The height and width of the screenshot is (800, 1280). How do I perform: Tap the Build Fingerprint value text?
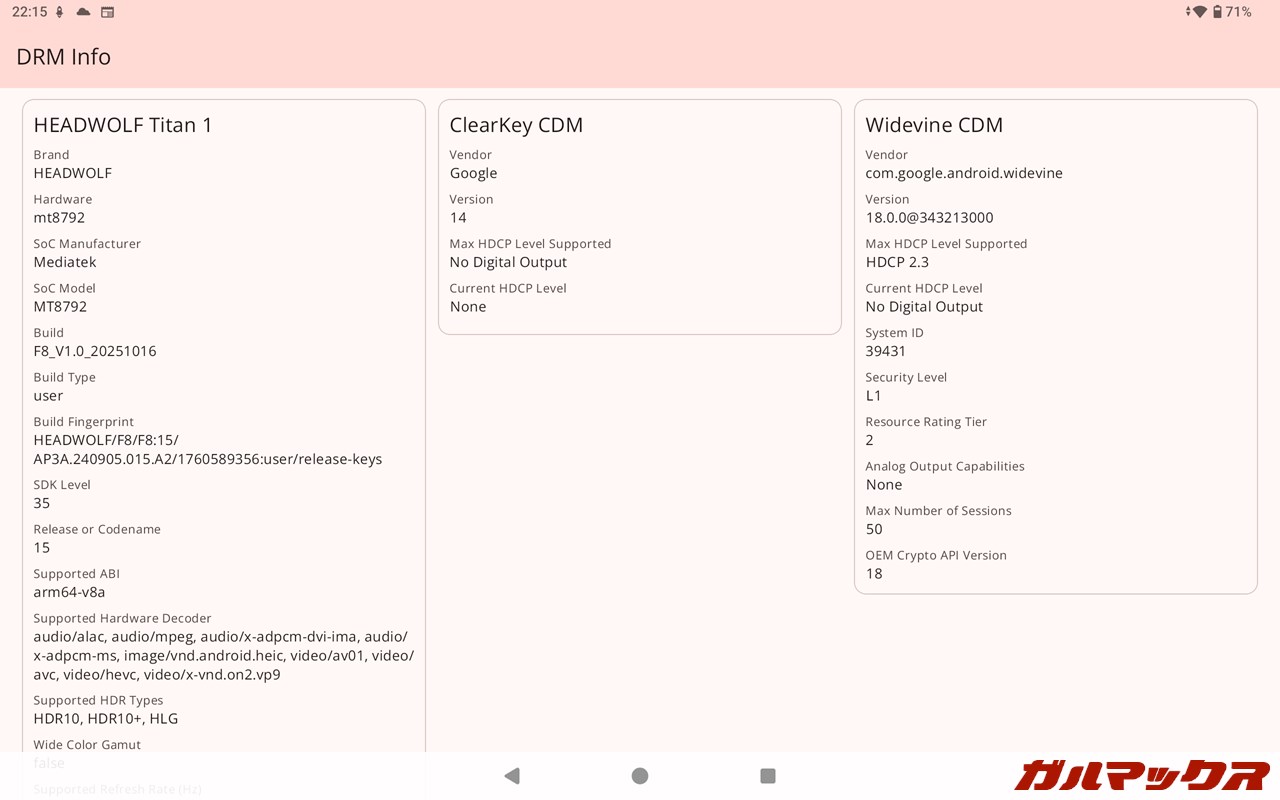click(x=207, y=450)
